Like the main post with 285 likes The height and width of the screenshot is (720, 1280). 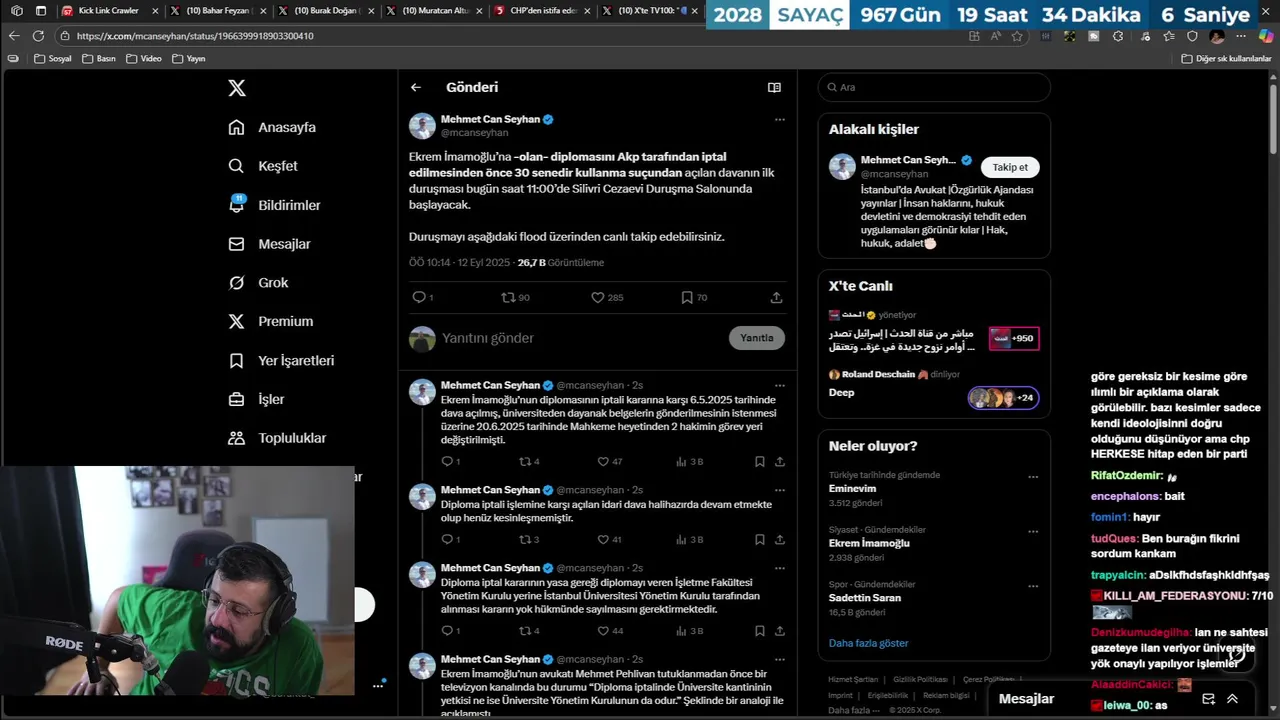[607, 297]
